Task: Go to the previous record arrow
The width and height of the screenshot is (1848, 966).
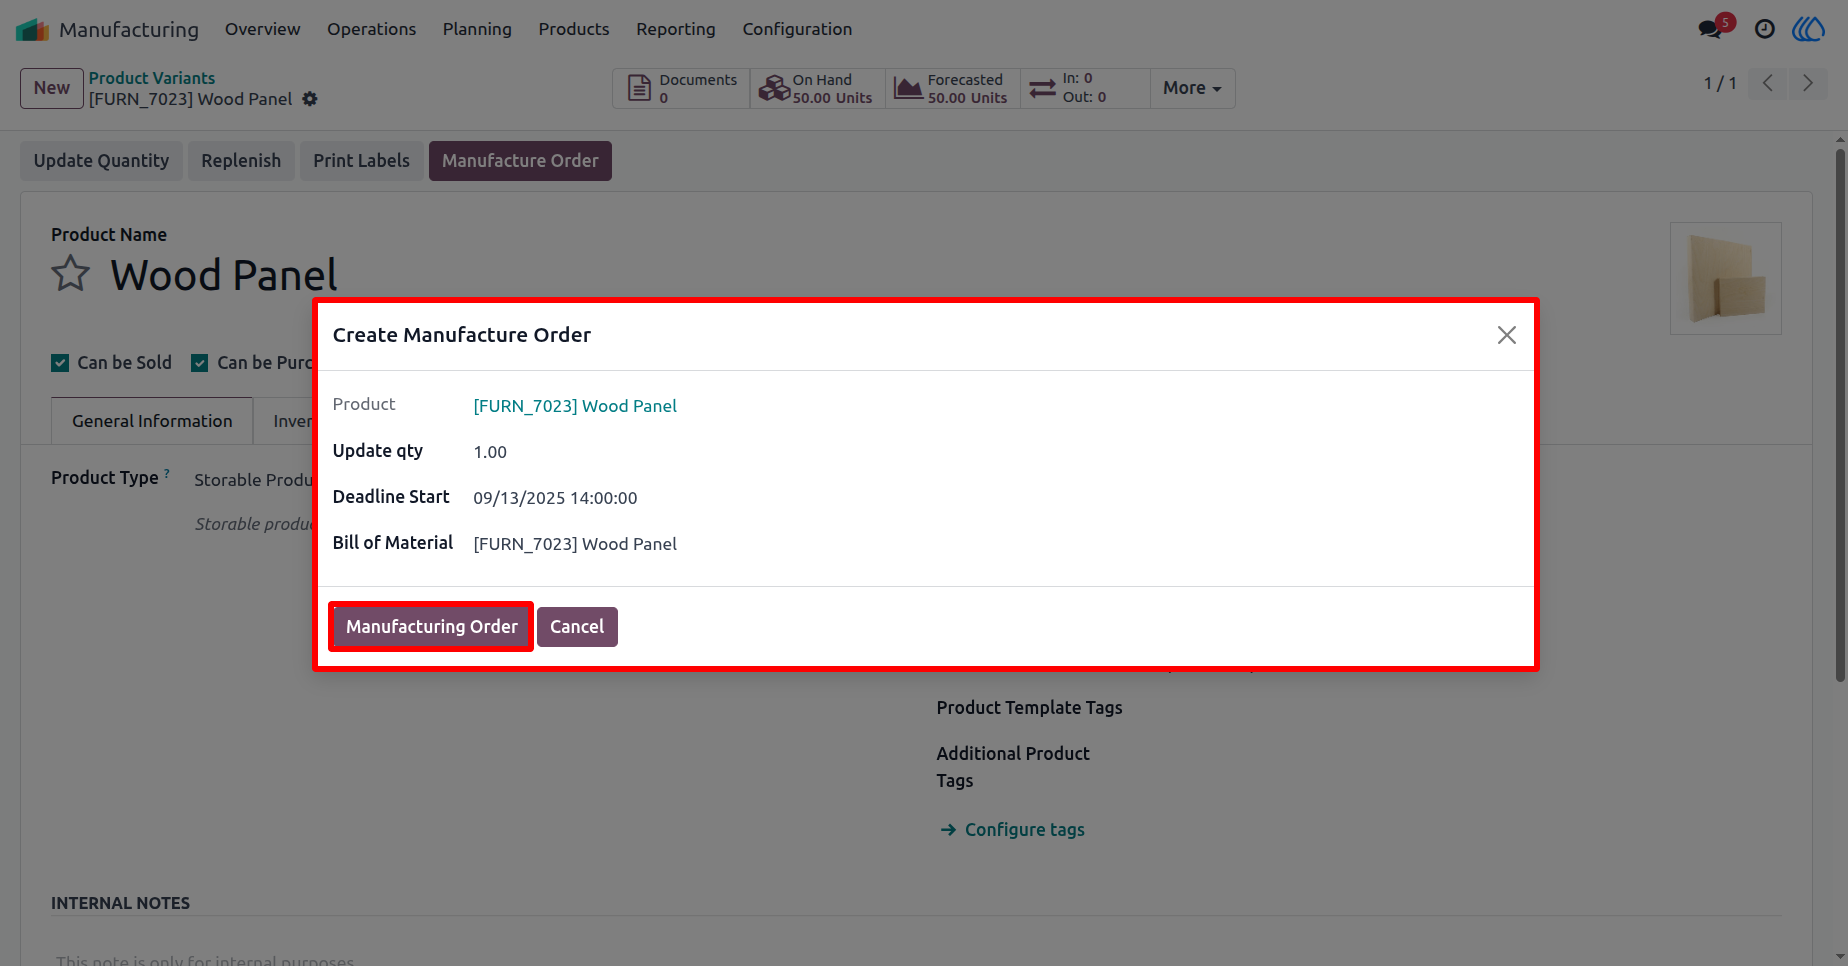Action: [1768, 83]
